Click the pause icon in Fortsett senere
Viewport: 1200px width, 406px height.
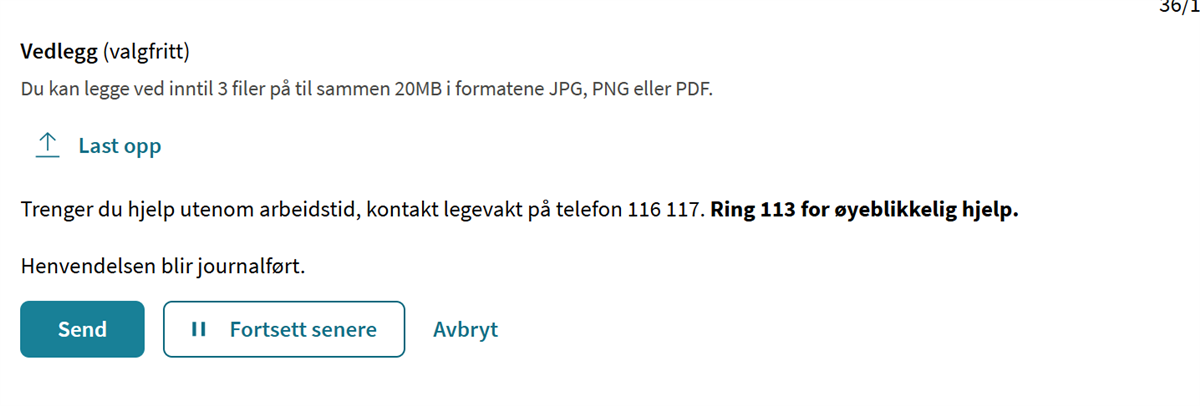pyautogui.click(x=198, y=329)
